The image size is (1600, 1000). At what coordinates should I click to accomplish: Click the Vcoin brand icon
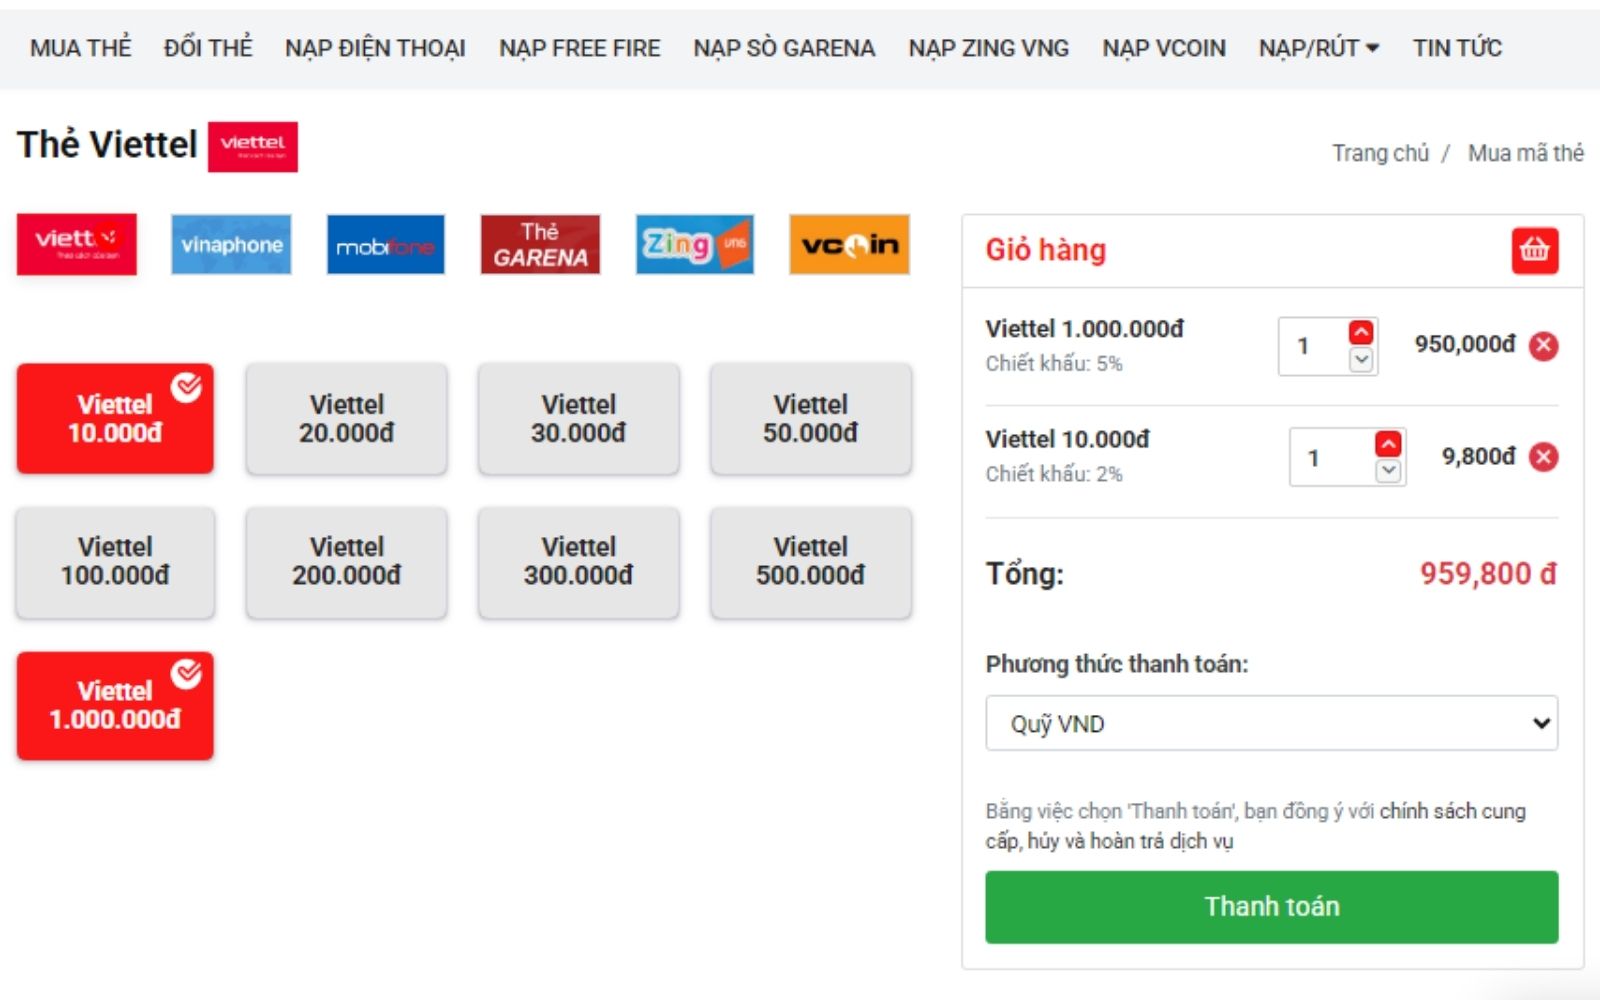848,244
